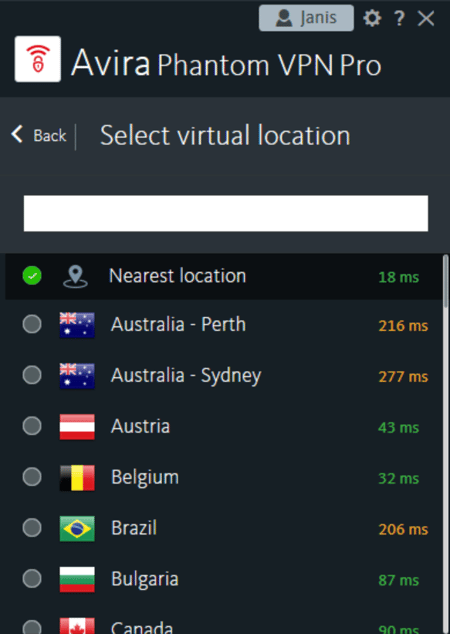The width and height of the screenshot is (450, 634).
Task: Click the '277 ms' latency value
Action: (403, 377)
